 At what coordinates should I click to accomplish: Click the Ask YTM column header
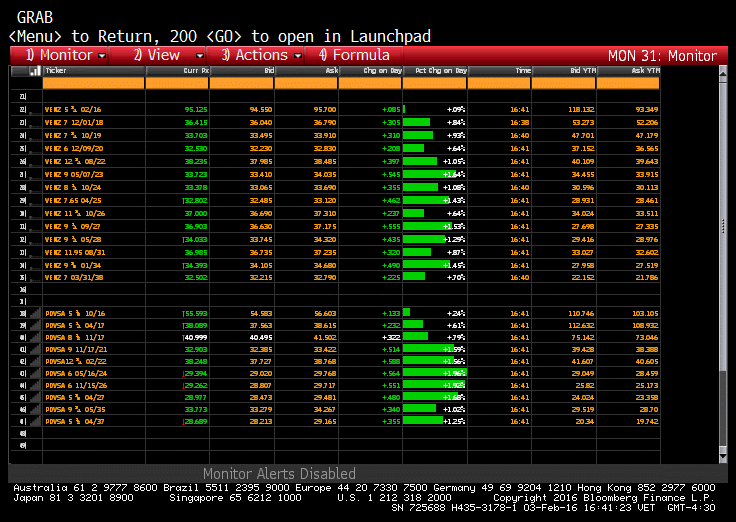[628, 71]
